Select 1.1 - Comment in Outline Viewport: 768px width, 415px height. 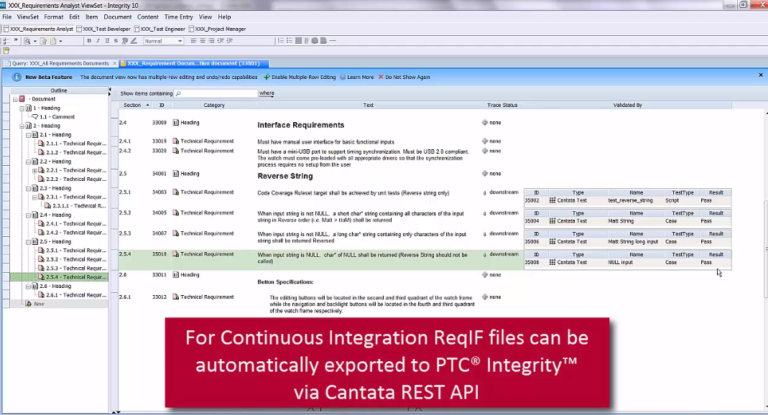(53, 117)
